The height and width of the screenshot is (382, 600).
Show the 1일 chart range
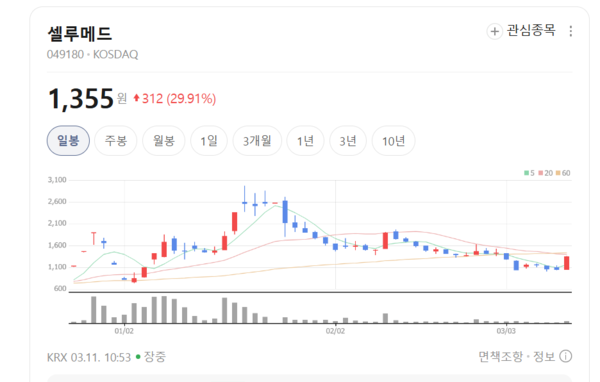(x=209, y=140)
